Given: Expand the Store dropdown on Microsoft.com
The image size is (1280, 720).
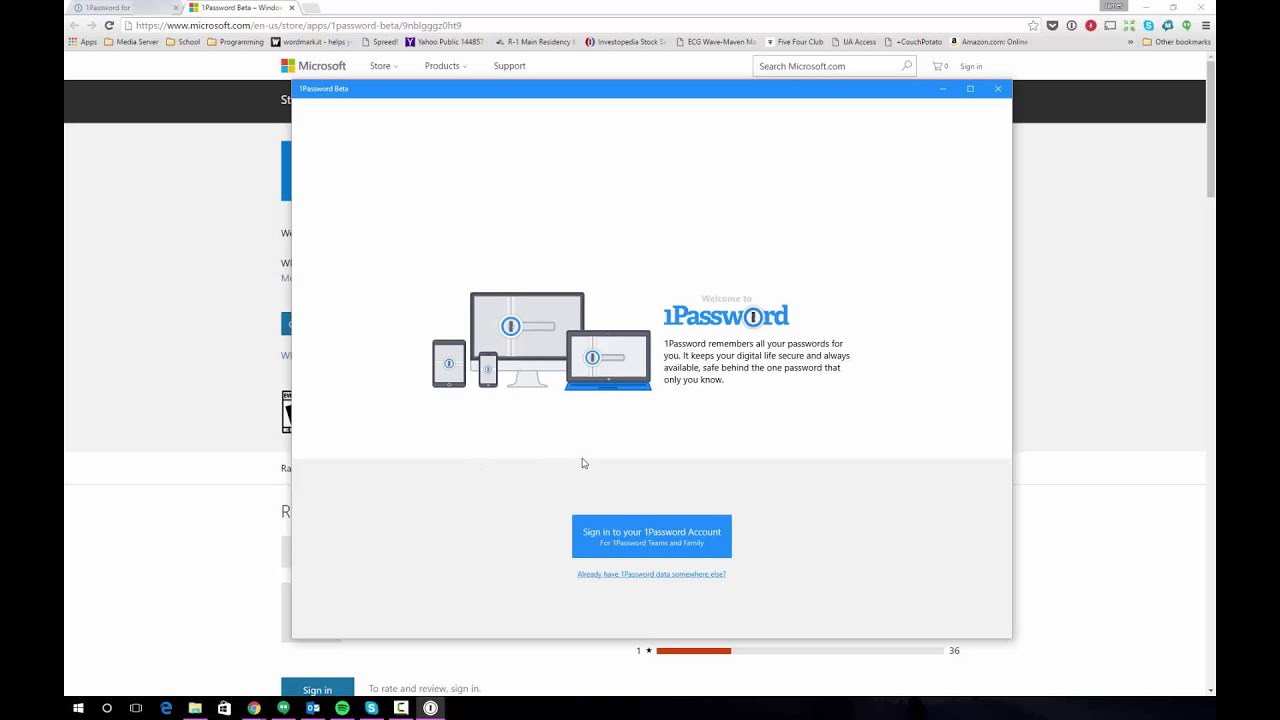Looking at the screenshot, I should click(383, 66).
